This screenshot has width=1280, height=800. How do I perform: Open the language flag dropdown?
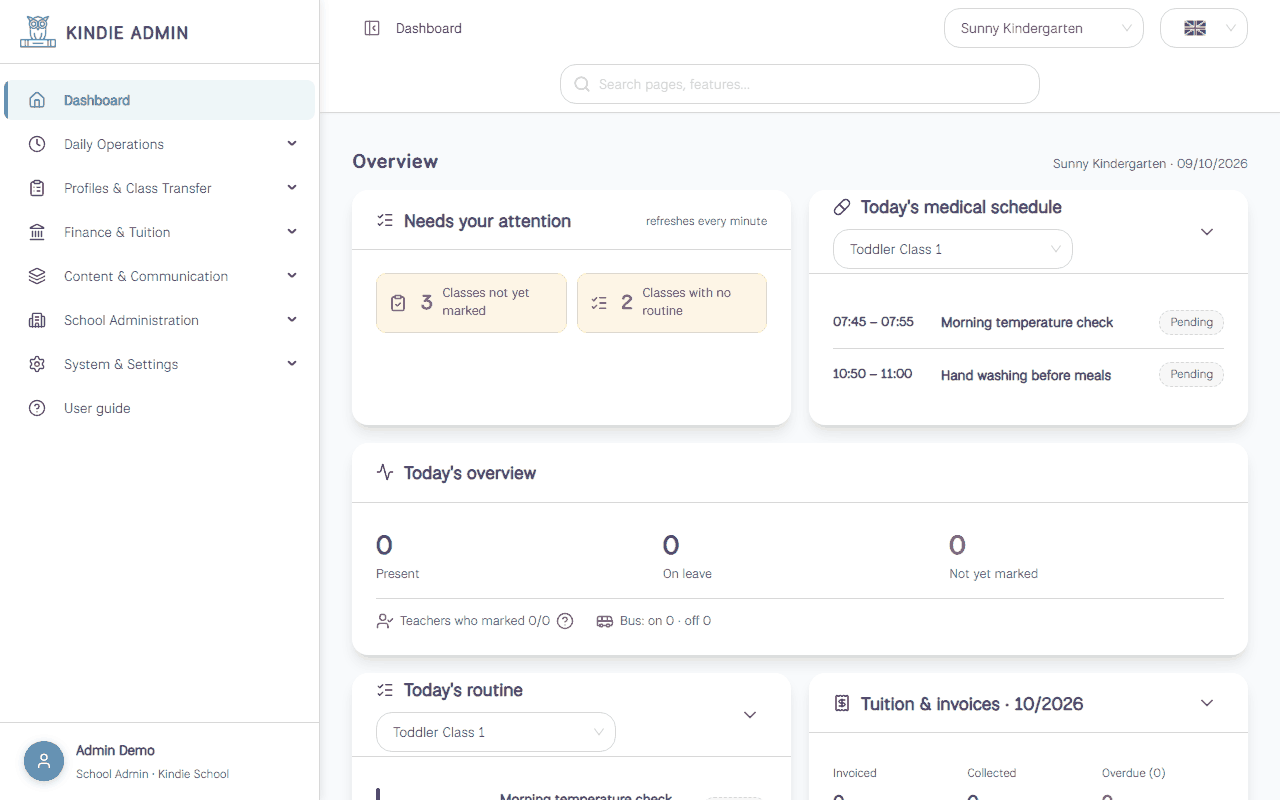(1204, 28)
